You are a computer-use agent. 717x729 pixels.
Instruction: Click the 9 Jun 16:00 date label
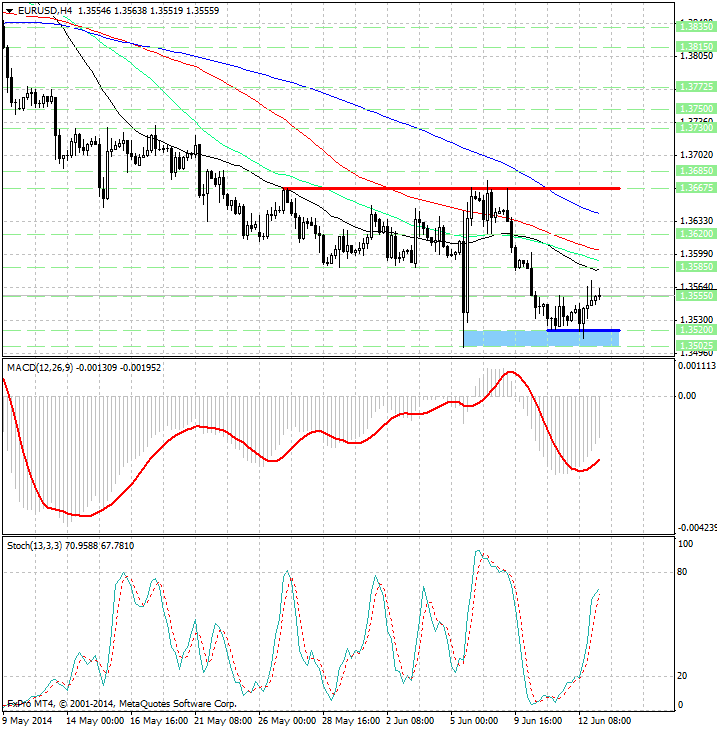click(538, 721)
